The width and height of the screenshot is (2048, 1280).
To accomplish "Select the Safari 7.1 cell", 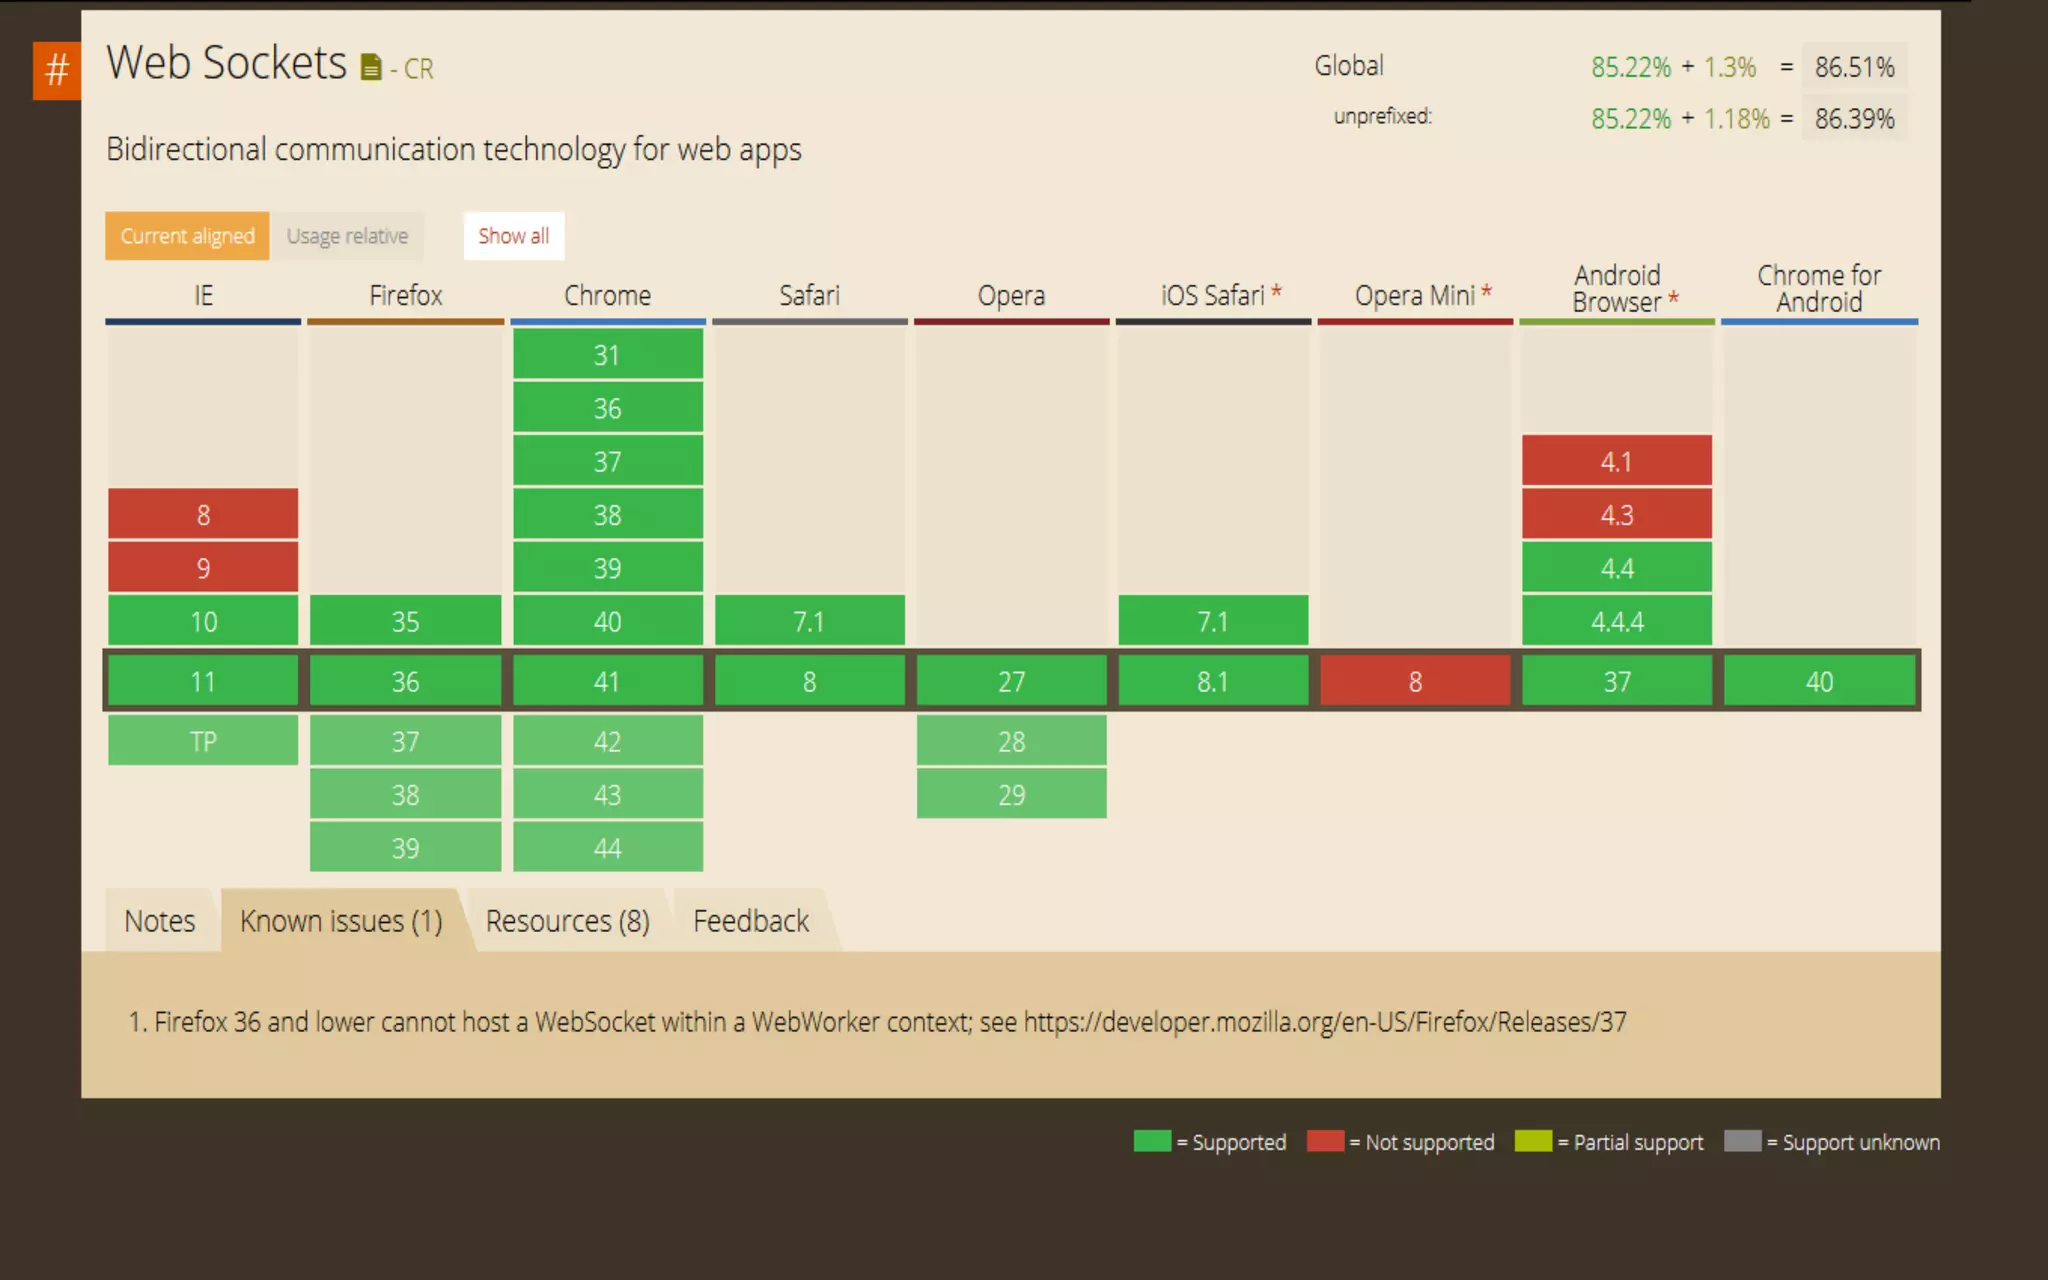I will (809, 621).
